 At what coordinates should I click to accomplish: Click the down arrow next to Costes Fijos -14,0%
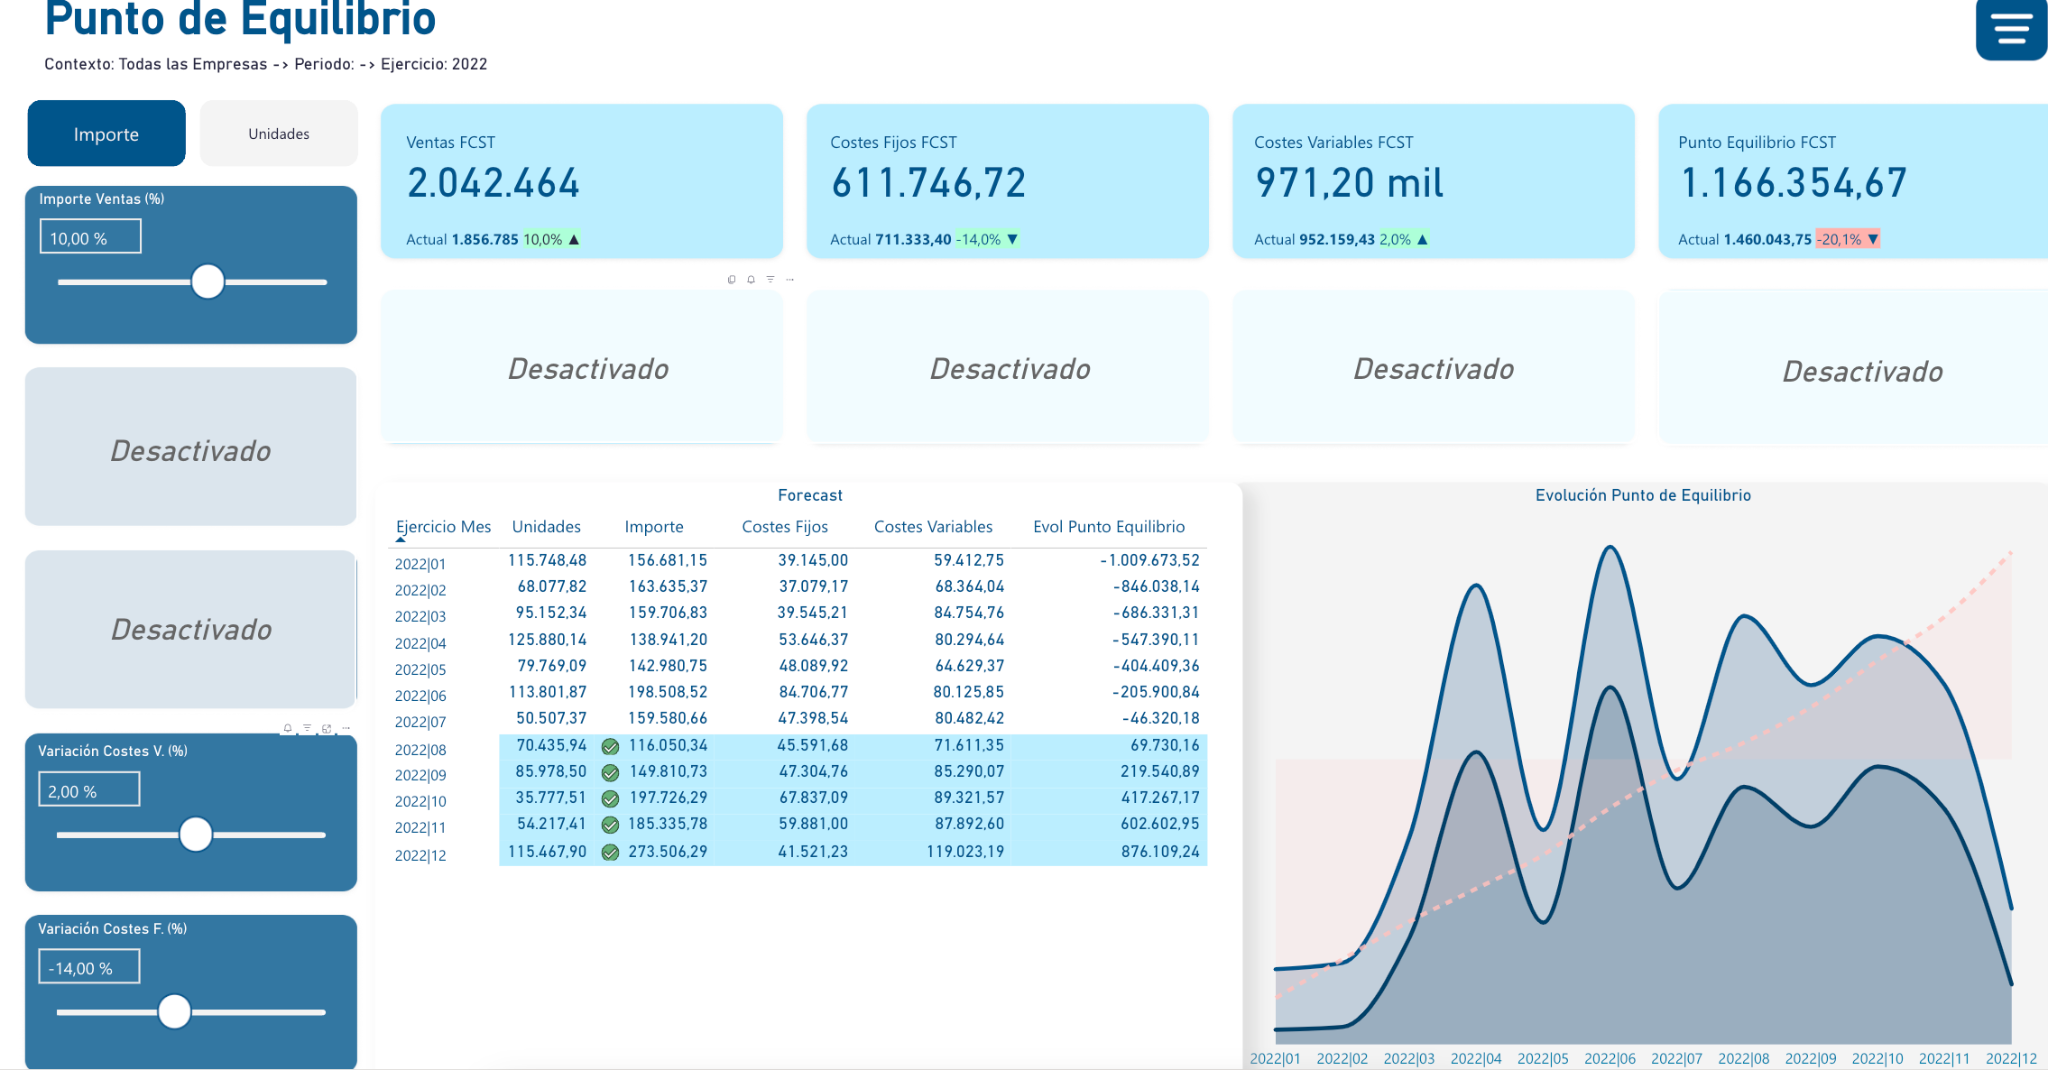[x=1012, y=240]
